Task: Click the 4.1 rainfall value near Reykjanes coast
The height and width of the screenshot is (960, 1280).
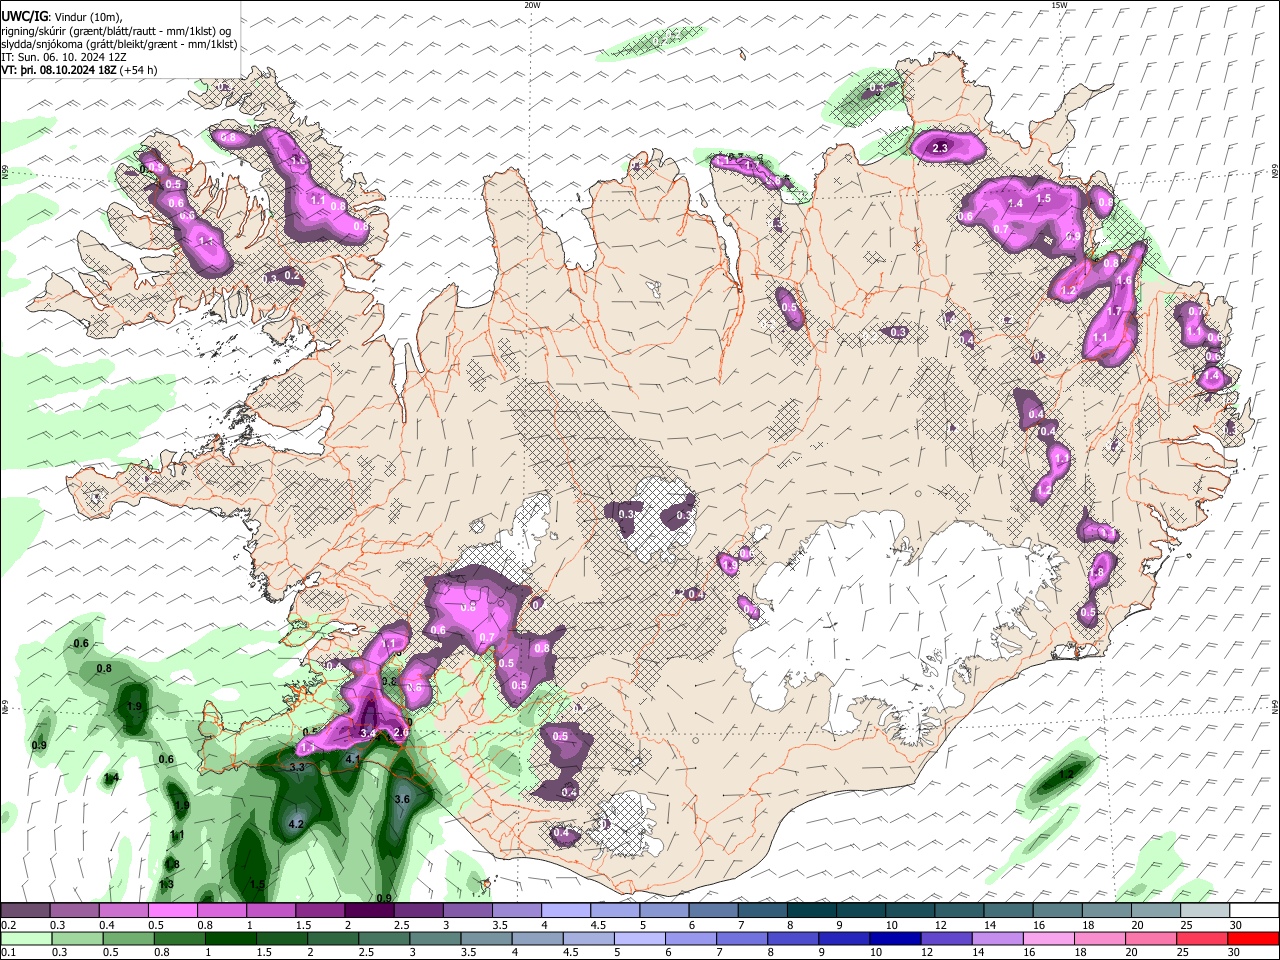Action: pyautogui.click(x=352, y=760)
